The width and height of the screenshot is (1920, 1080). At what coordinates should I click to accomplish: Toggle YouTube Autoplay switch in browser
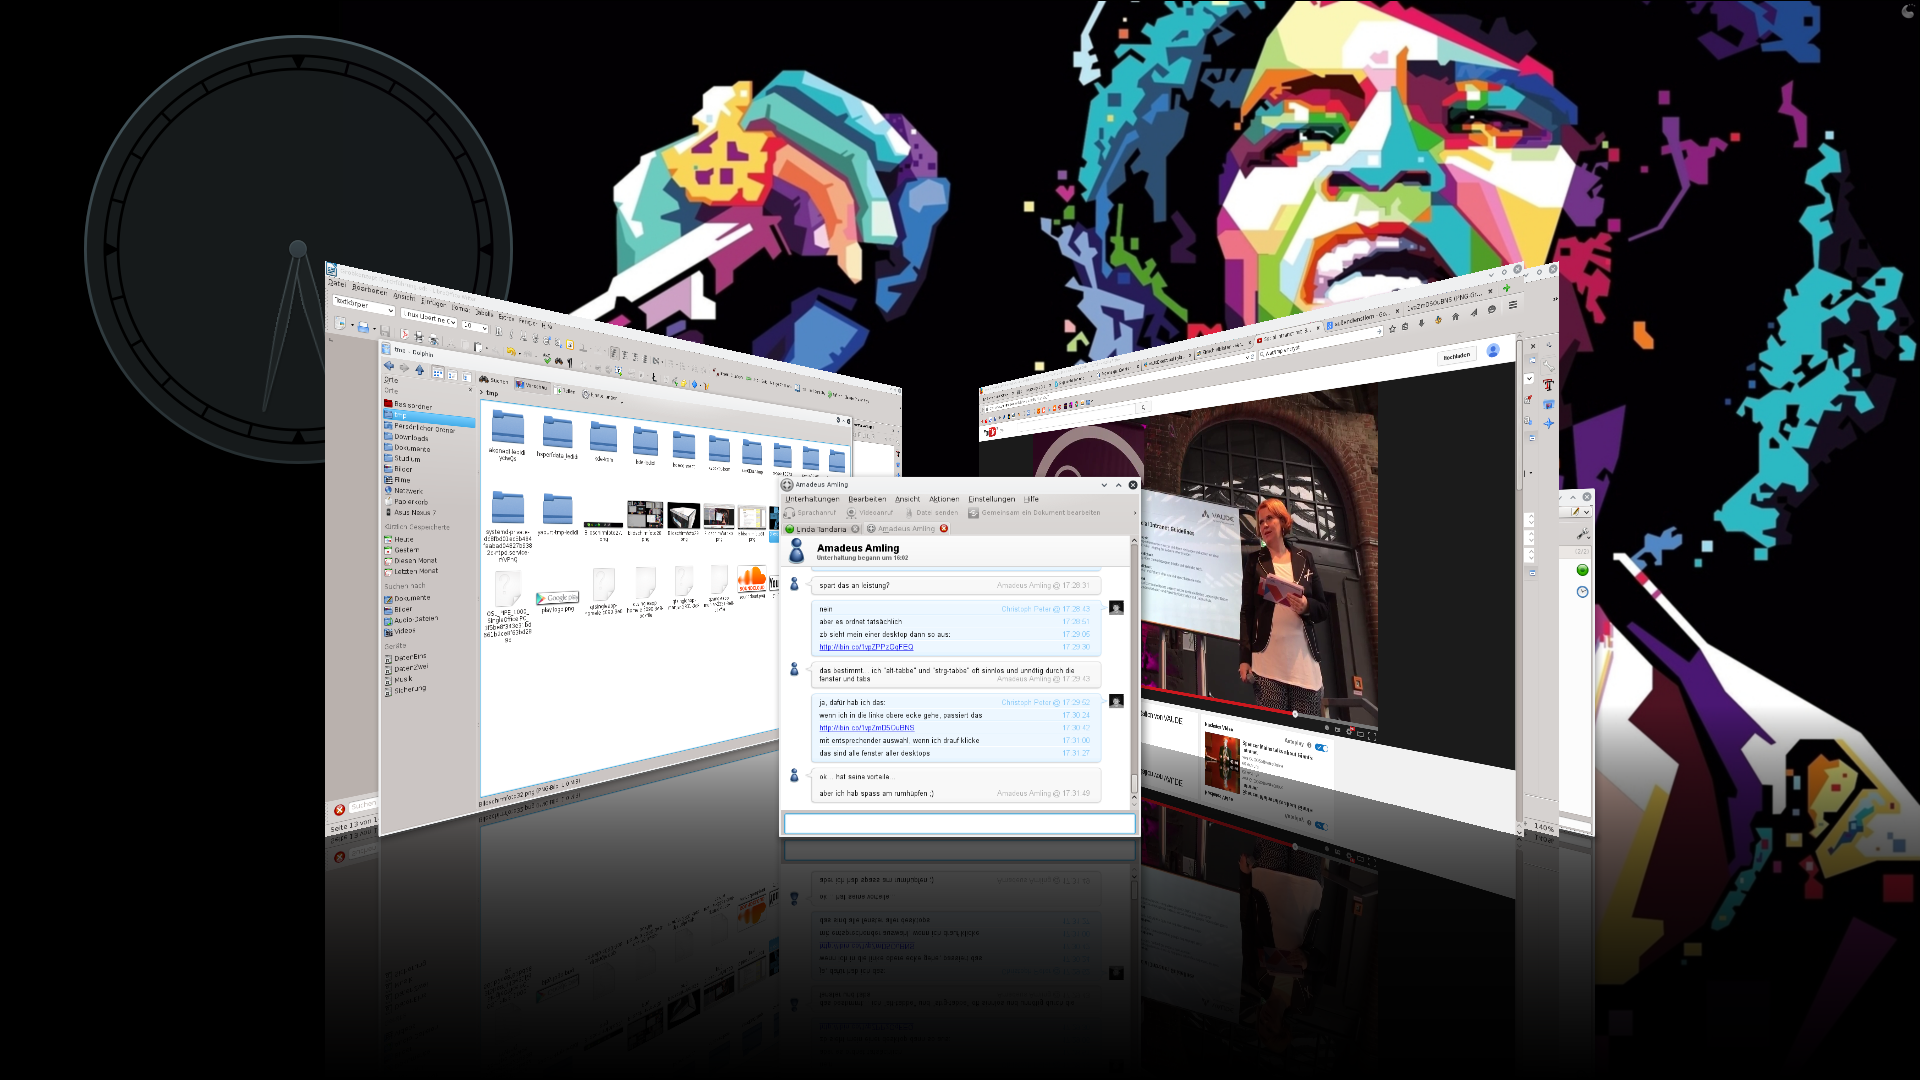pyautogui.click(x=1321, y=748)
